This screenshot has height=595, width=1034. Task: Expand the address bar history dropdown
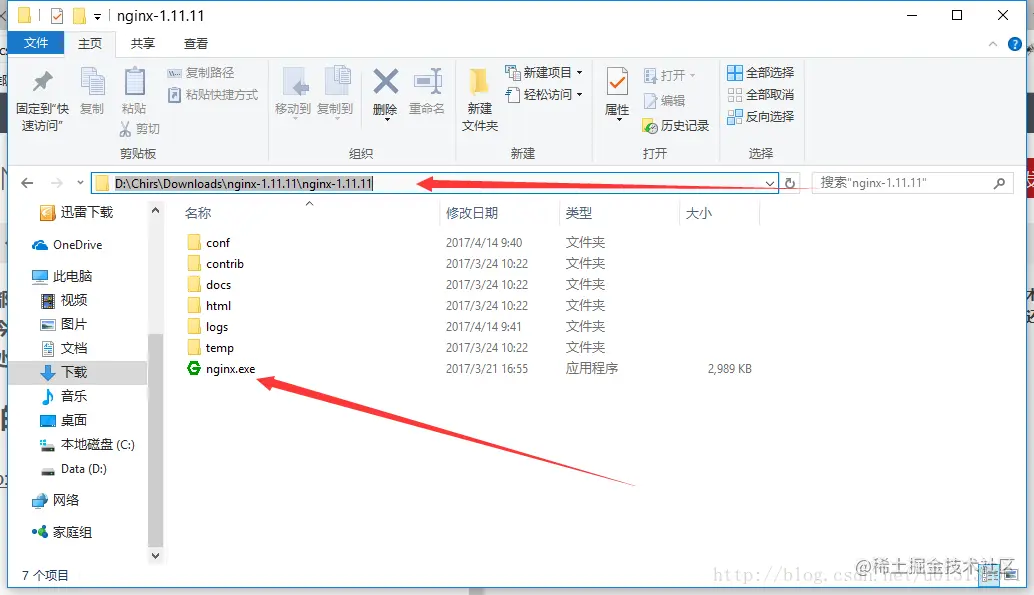point(770,183)
